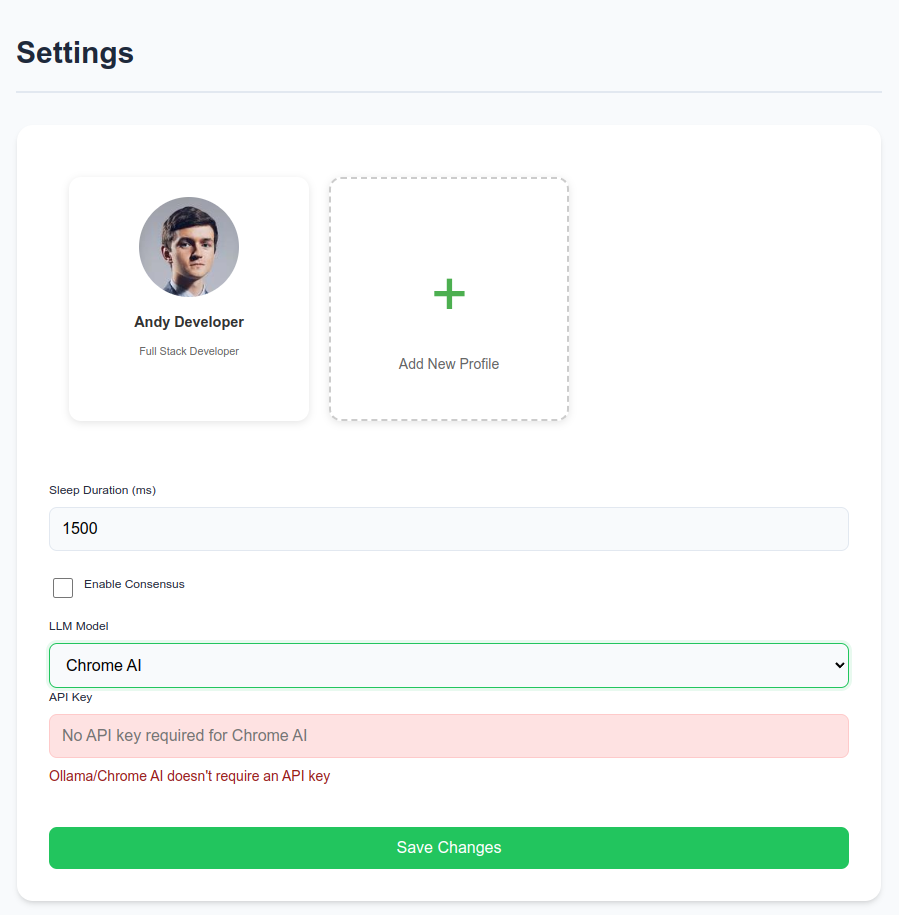Open the LLM Model dropdown
The image size is (899, 915).
click(x=449, y=665)
